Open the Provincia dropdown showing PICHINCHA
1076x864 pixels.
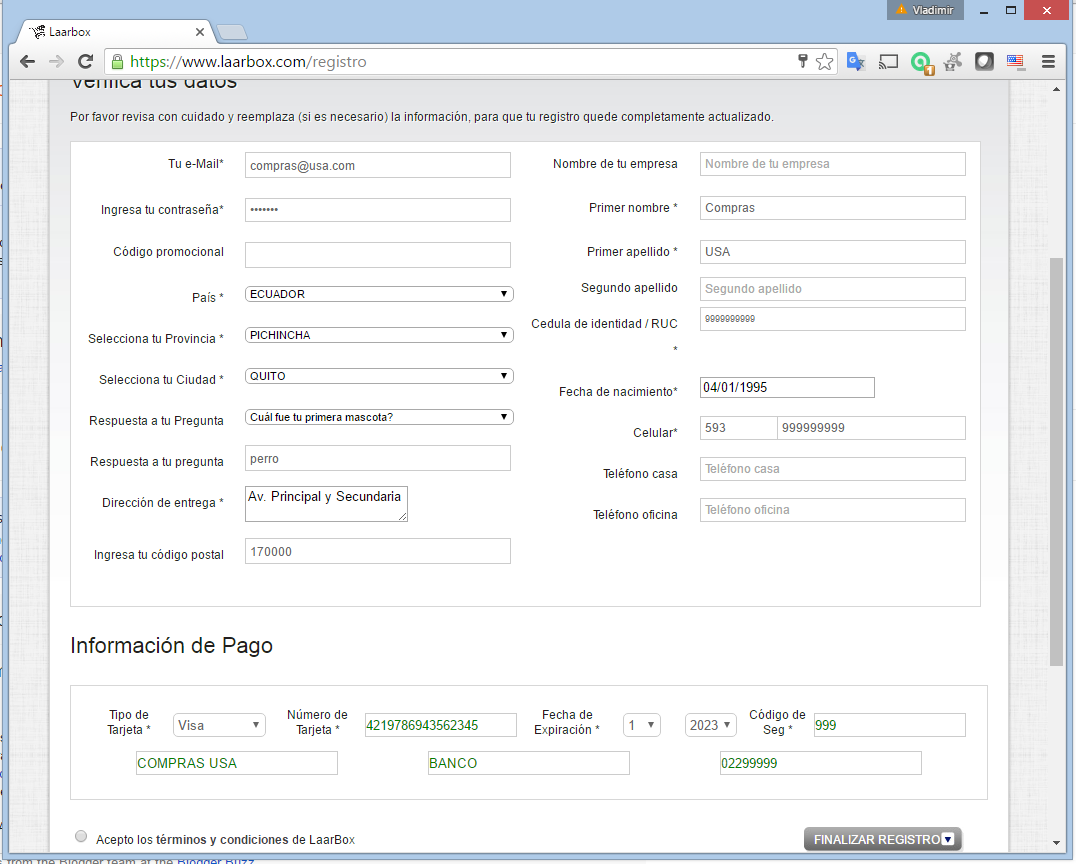tap(379, 335)
